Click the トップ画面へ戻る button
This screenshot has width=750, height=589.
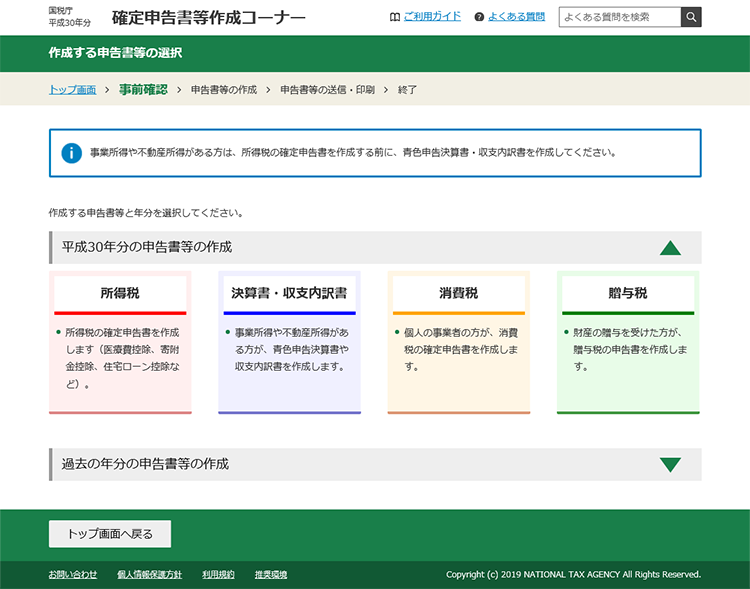(110, 533)
